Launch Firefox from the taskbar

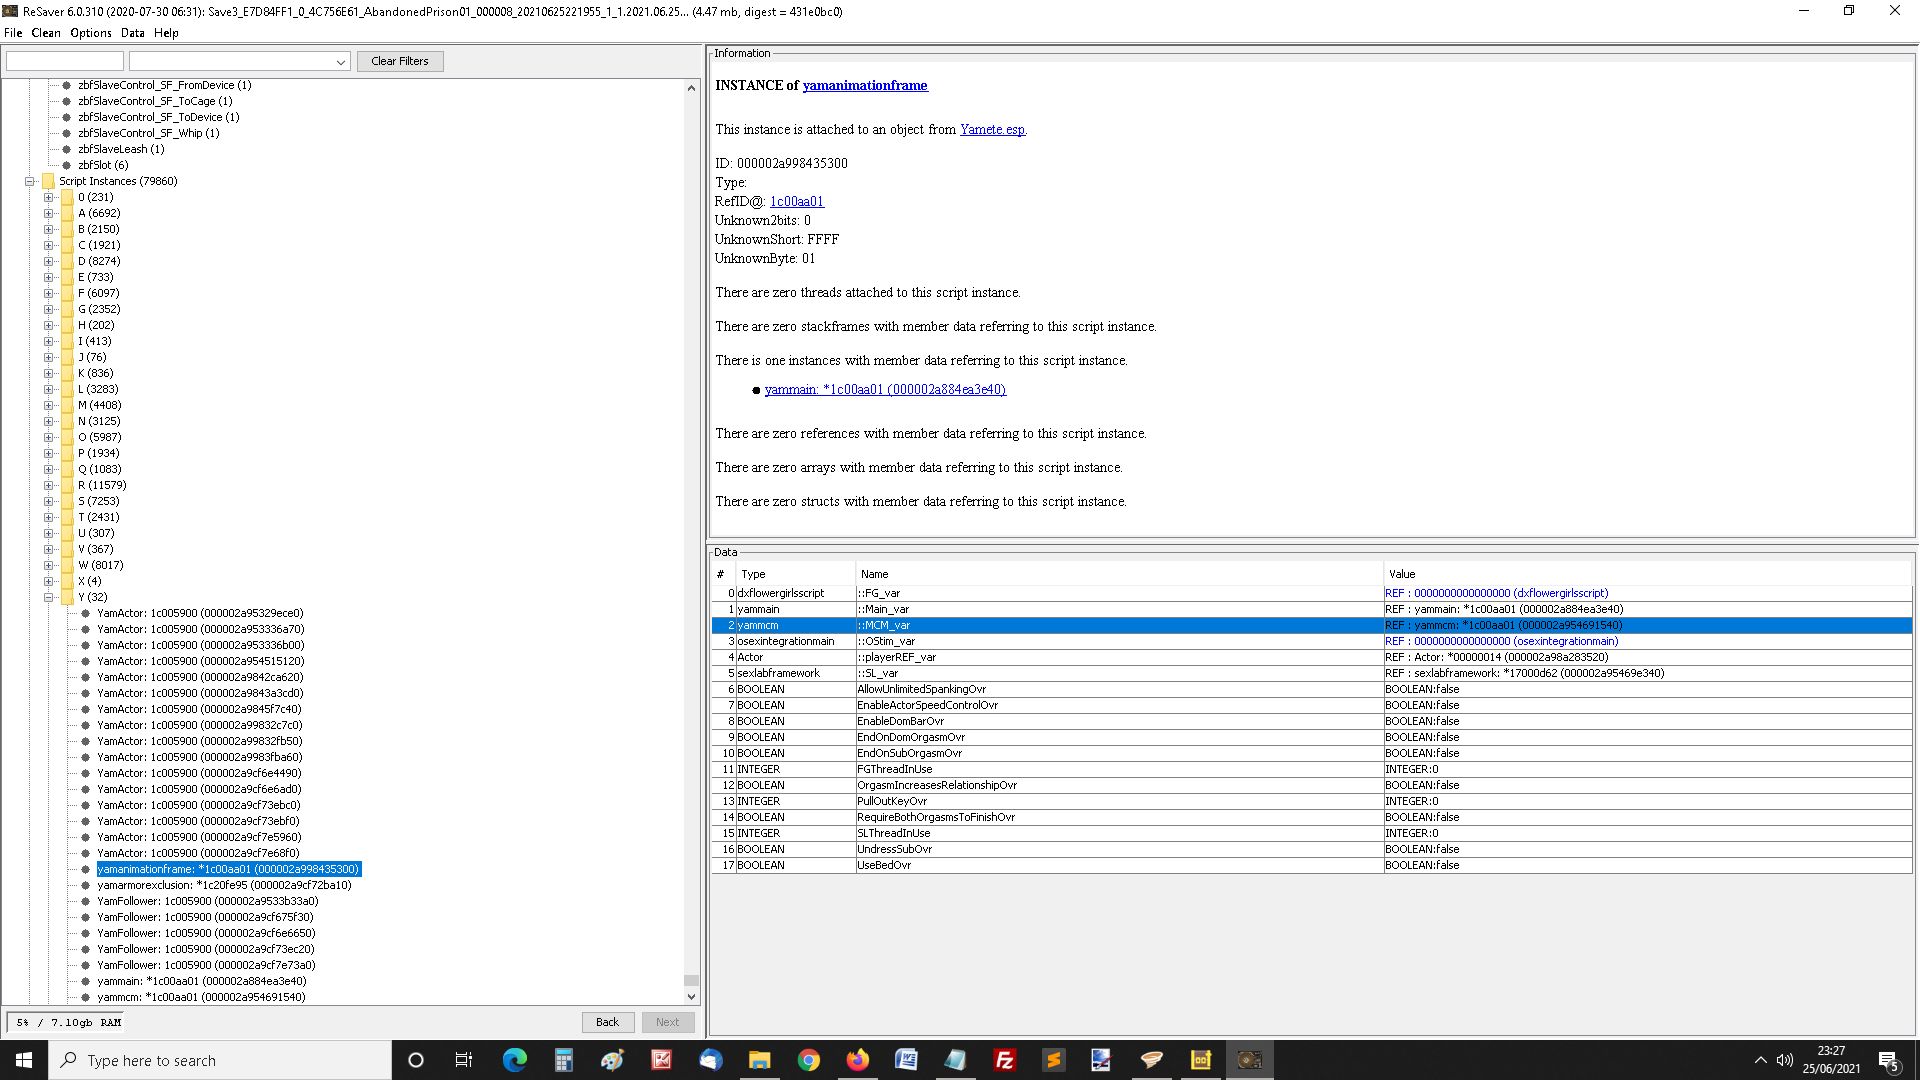[x=857, y=1060]
